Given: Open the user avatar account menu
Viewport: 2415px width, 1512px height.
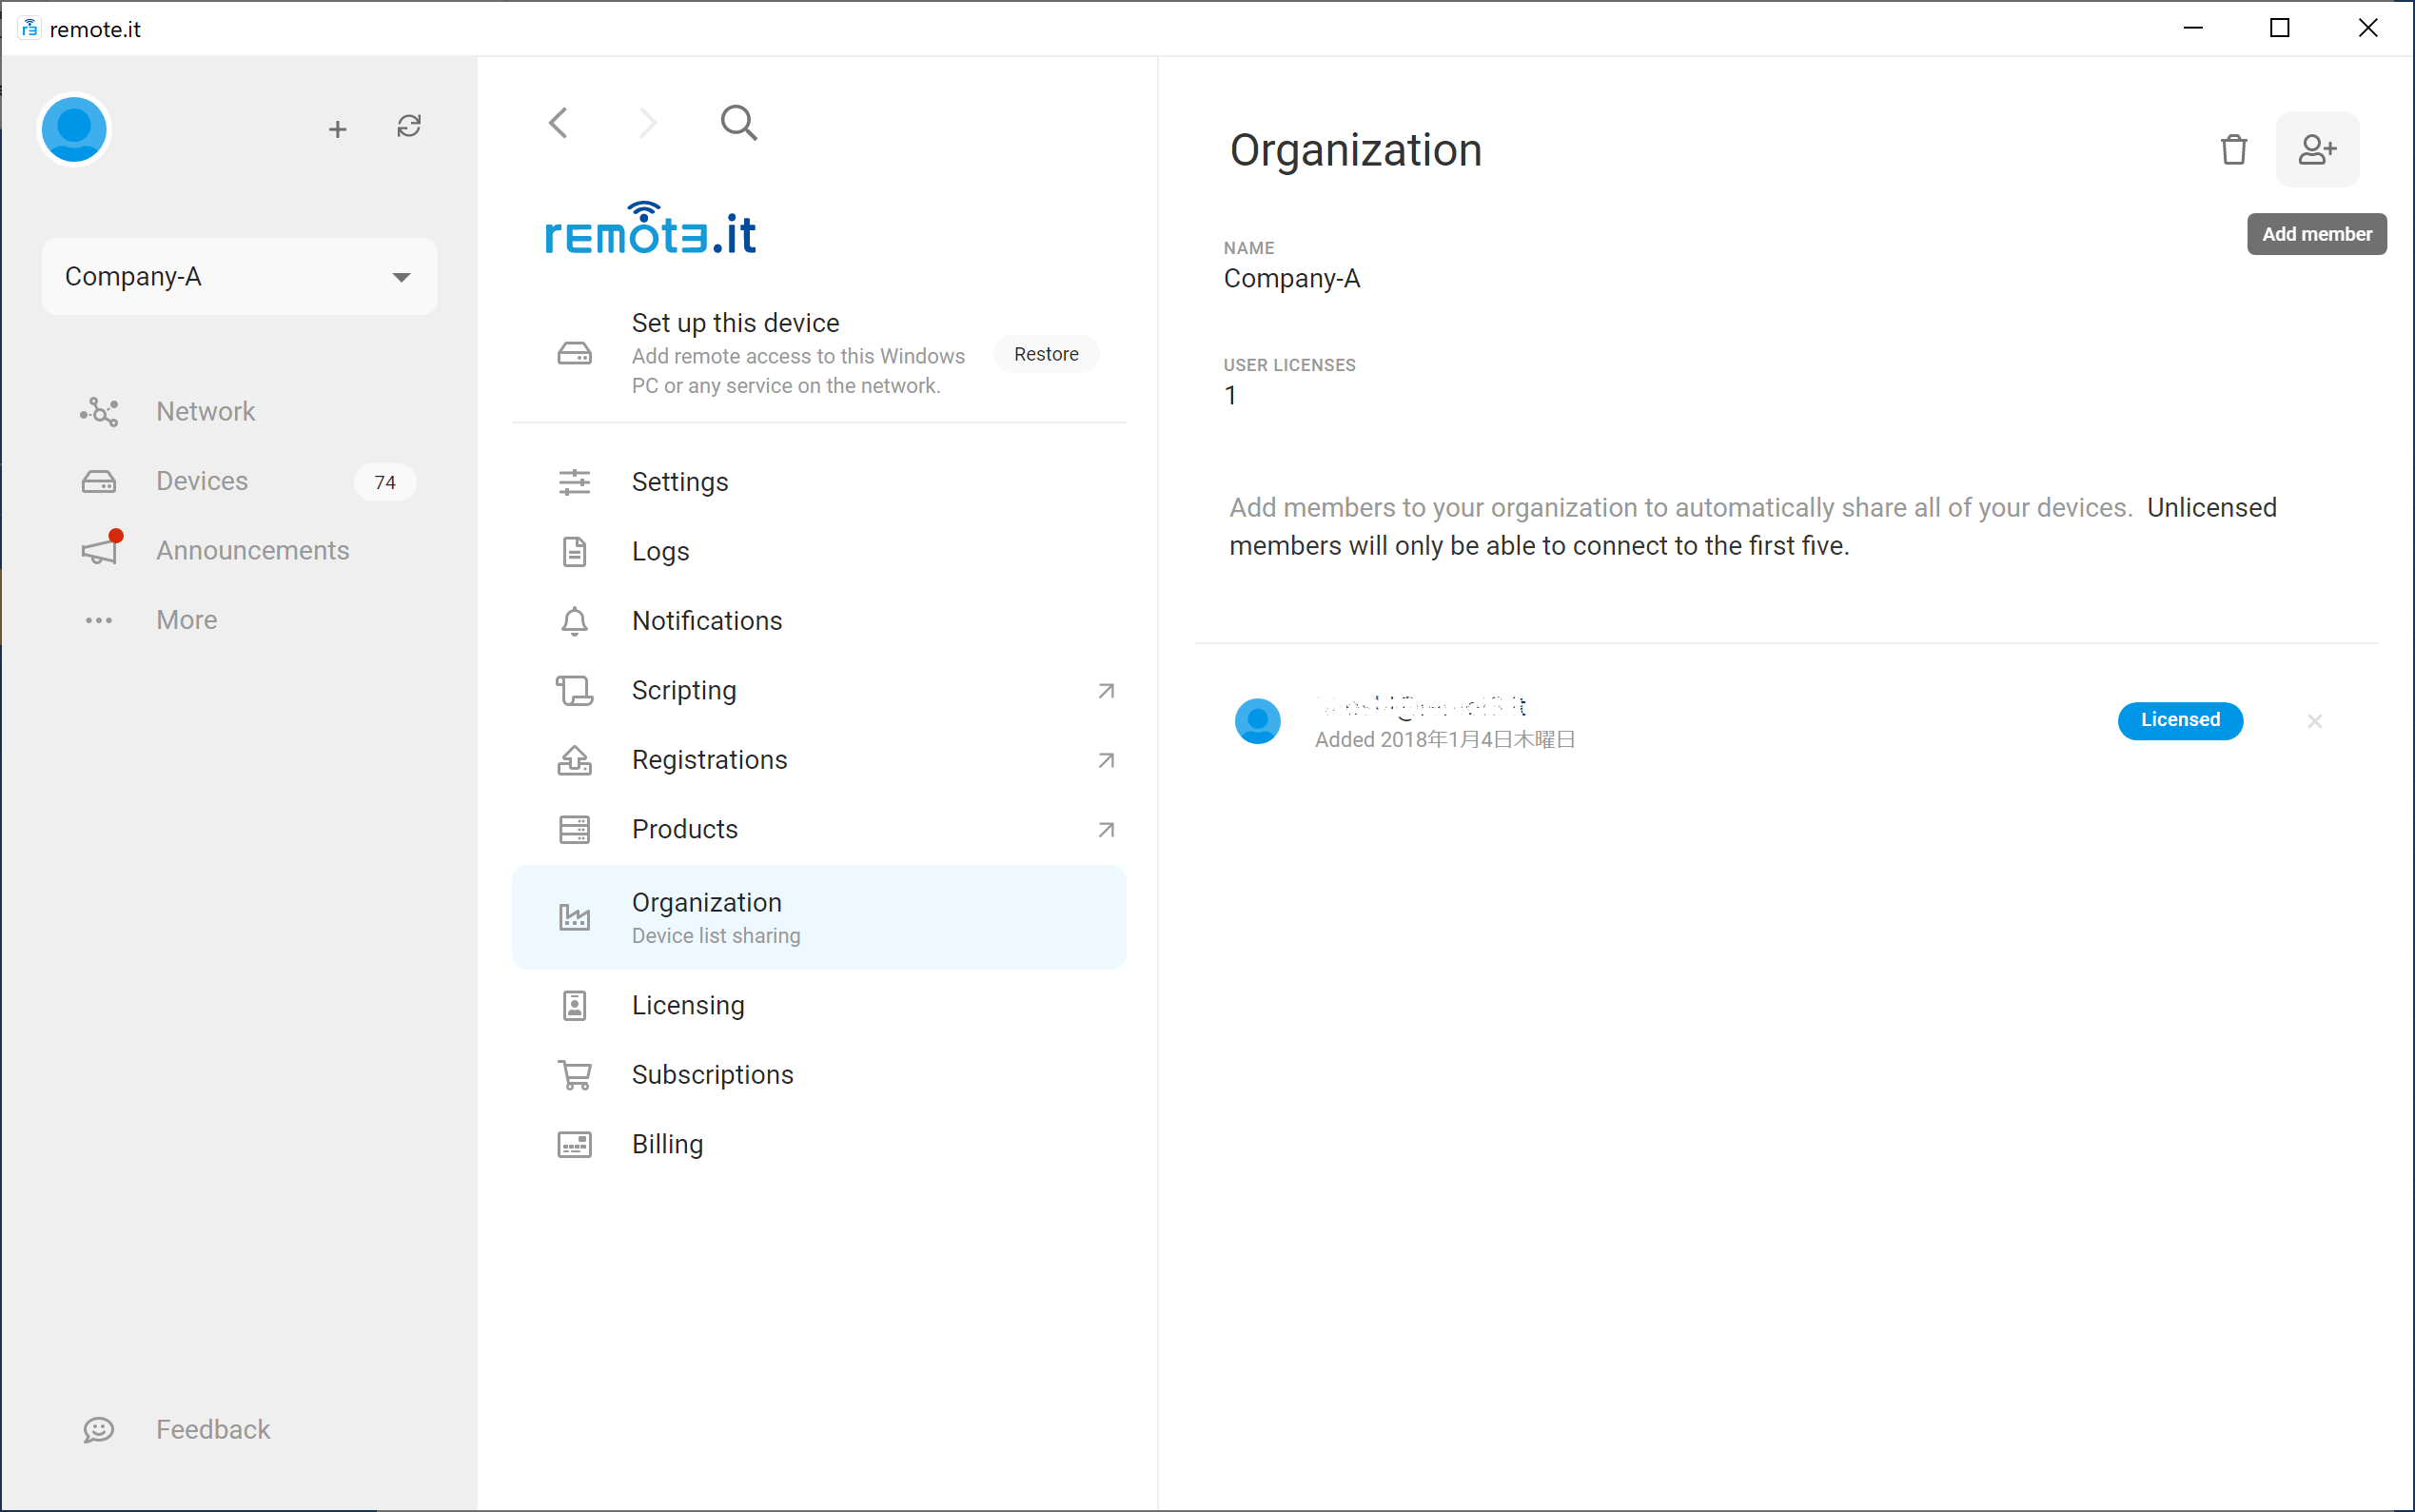Looking at the screenshot, I should [74, 129].
